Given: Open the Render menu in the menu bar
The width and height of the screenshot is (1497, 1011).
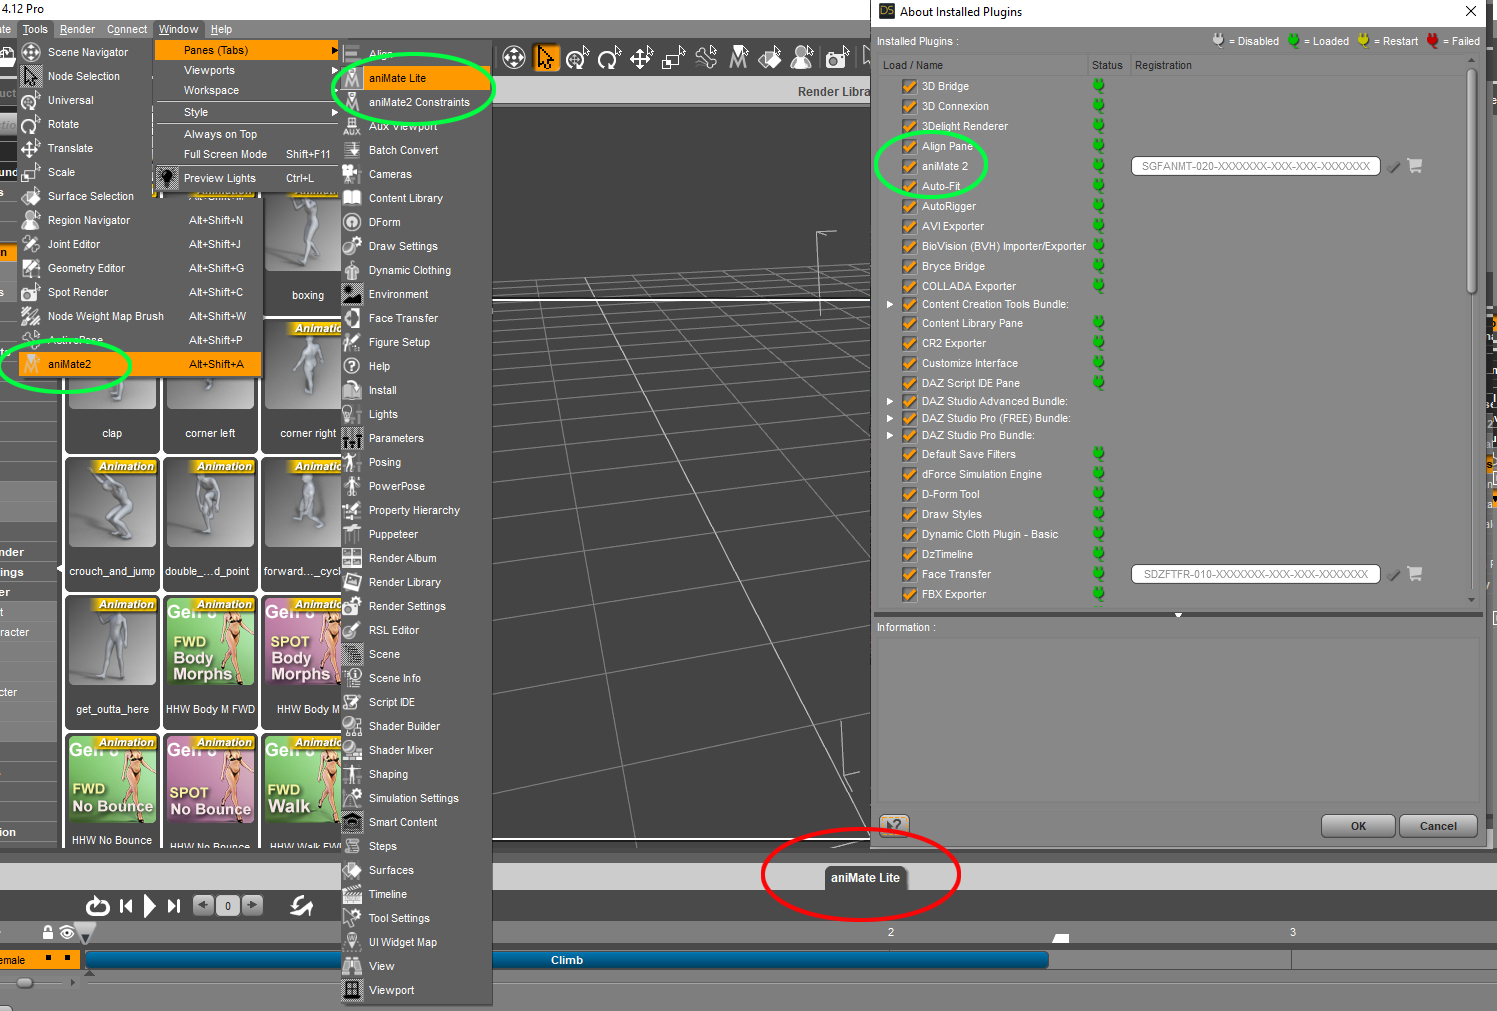Looking at the screenshot, I should pyautogui.click(x=77, y=29).
